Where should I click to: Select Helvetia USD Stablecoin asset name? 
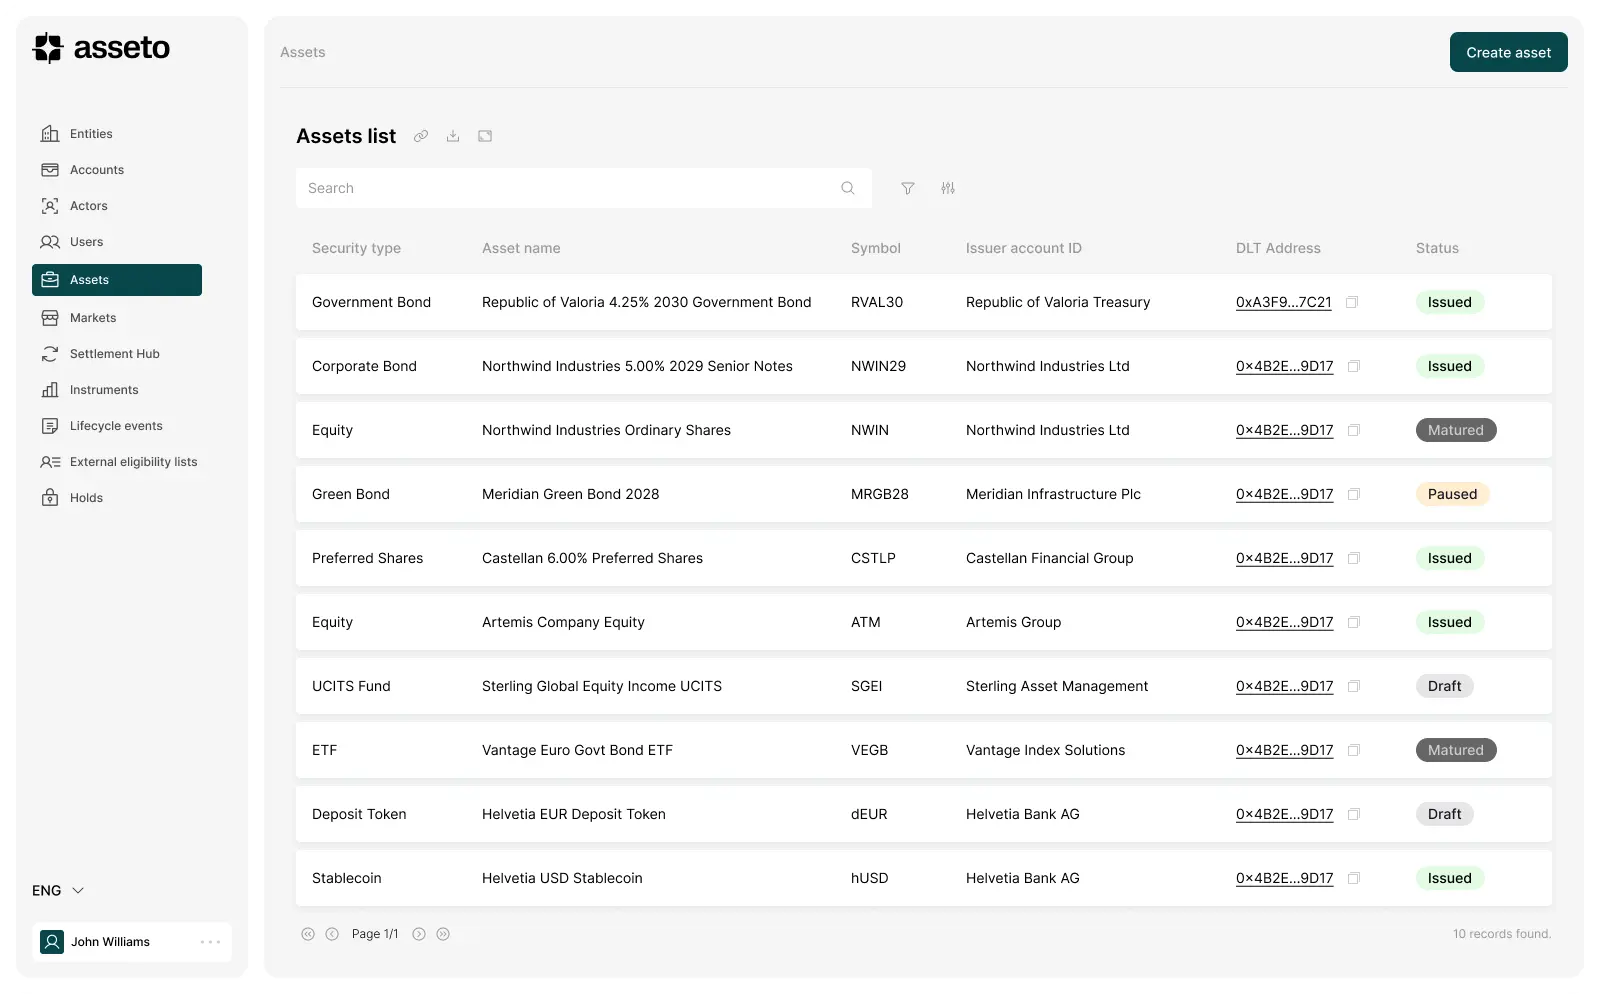[562, 878]
